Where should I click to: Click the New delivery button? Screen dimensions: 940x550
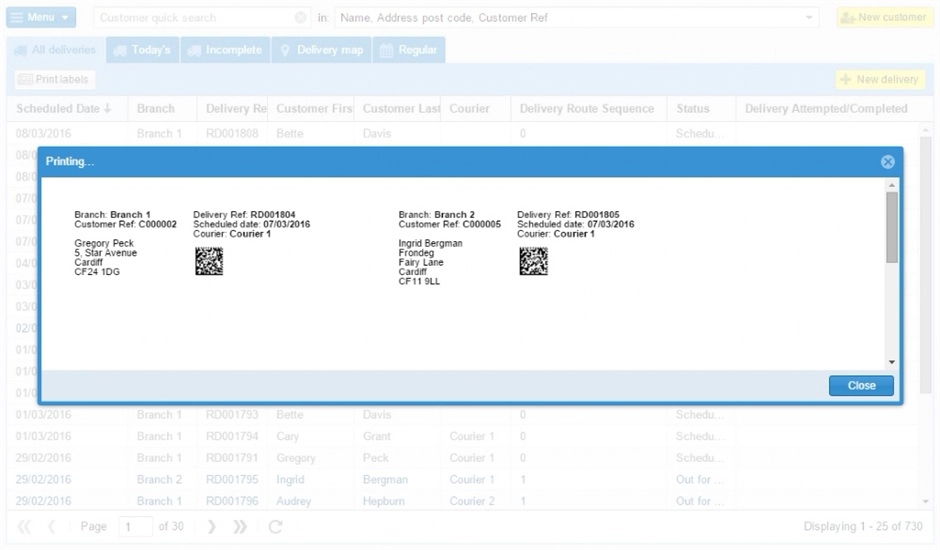(x=880, y=79)
